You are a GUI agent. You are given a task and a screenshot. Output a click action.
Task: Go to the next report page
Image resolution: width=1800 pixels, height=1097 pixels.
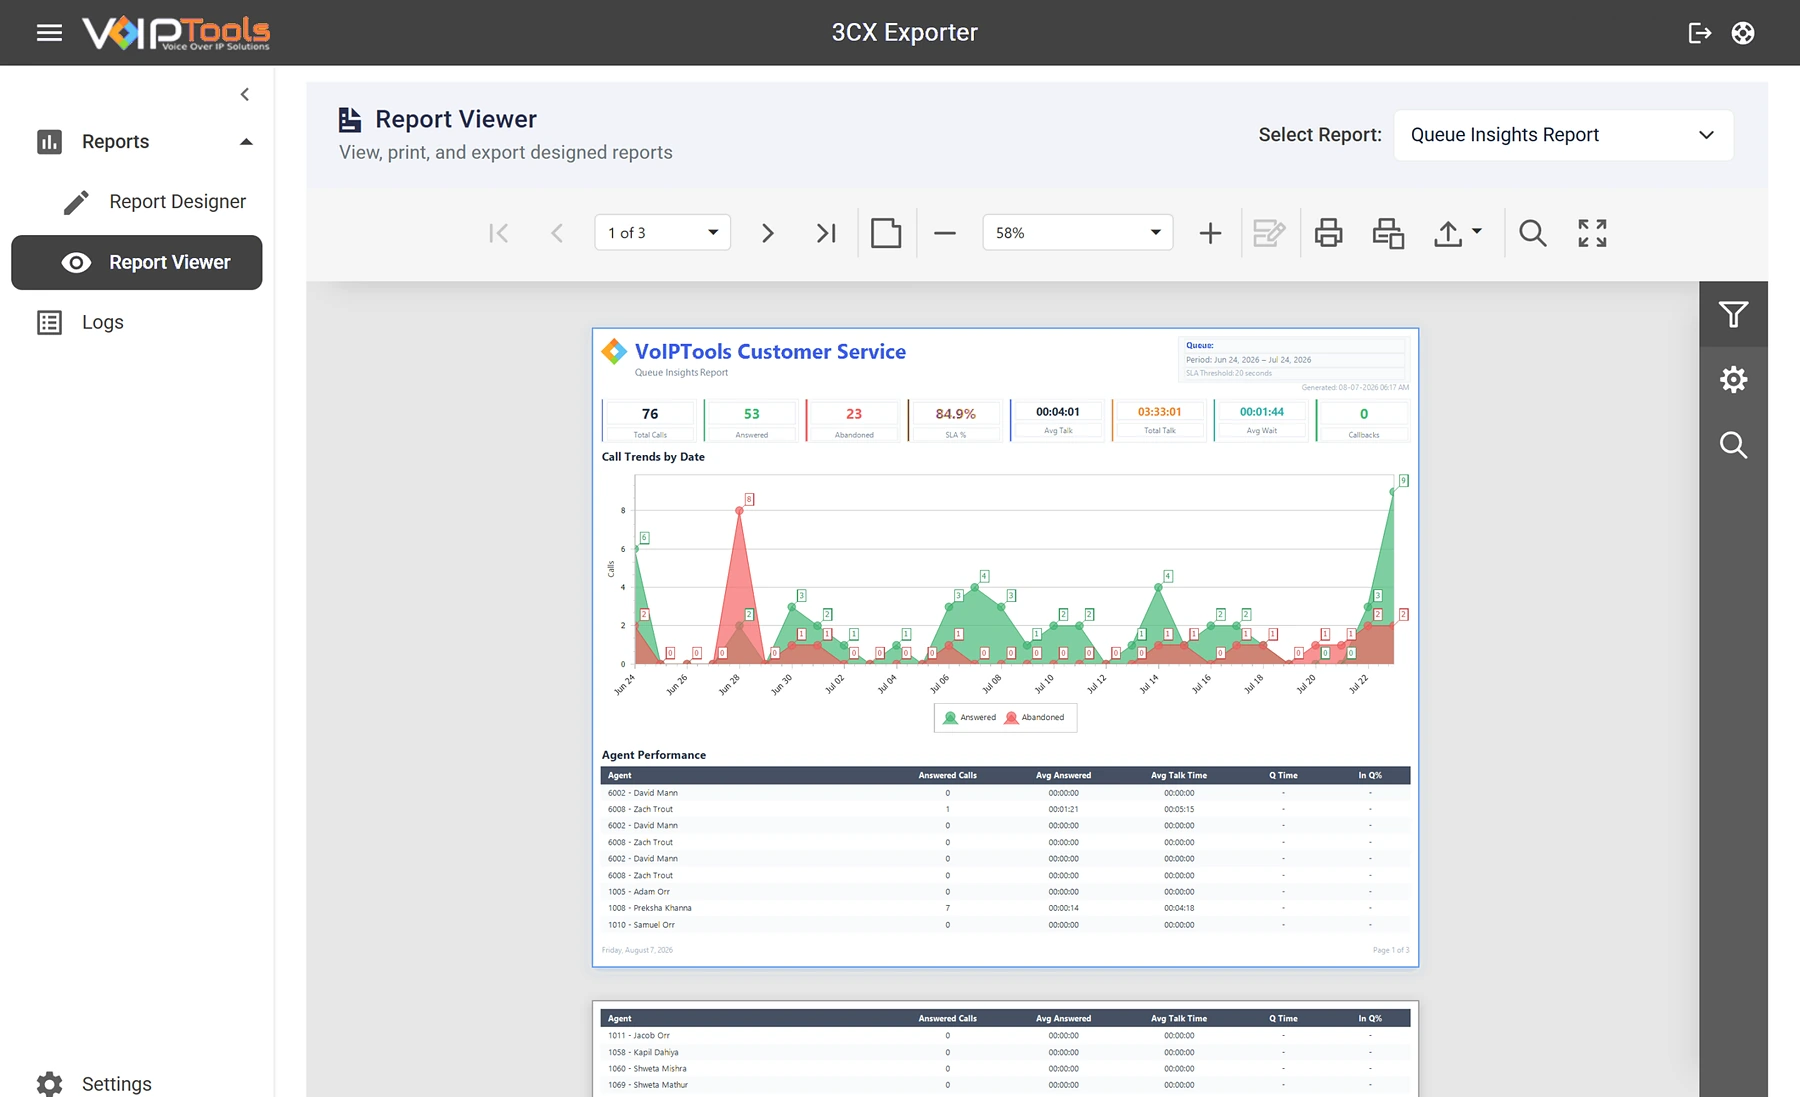point(767,233)
